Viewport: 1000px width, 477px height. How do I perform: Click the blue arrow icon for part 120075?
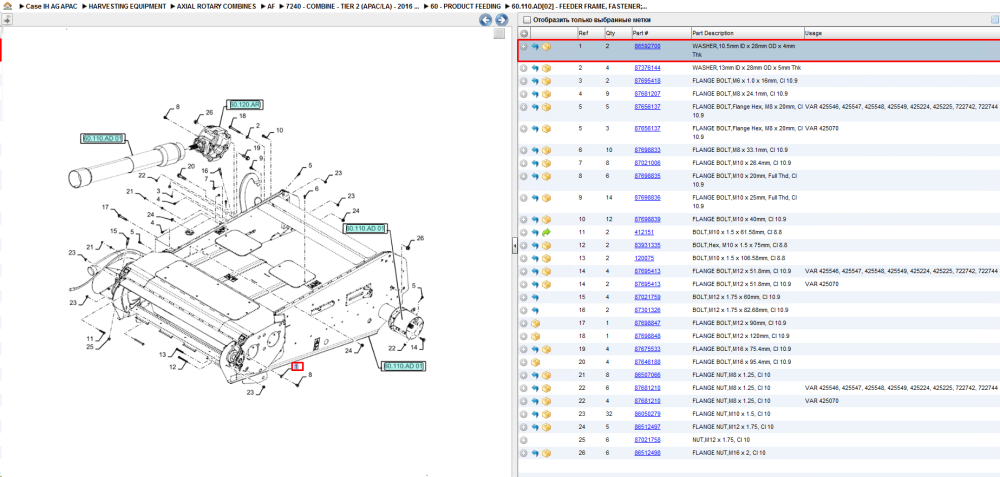point(535,258)
